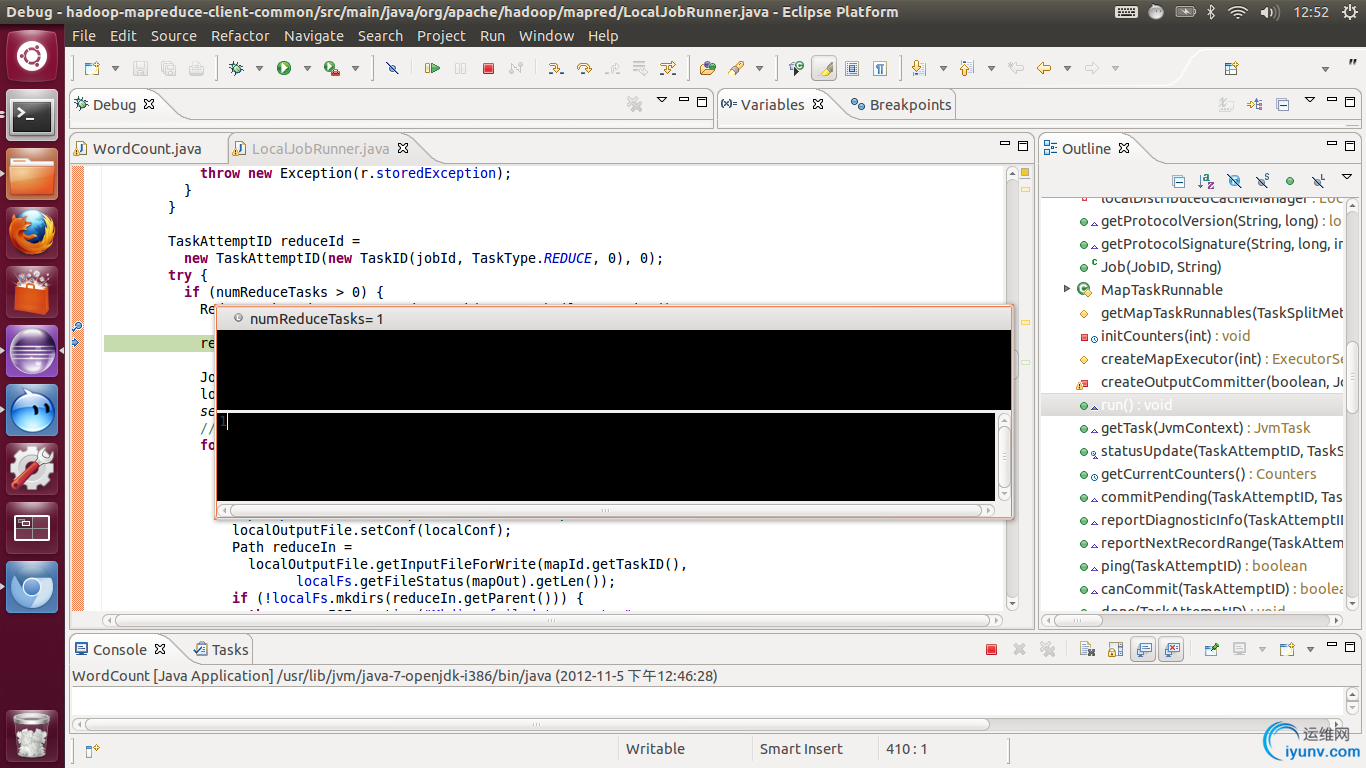The image size is (1366, 768).
Task: Run the program with green Run icon
Action: click(x=284, y=68)
